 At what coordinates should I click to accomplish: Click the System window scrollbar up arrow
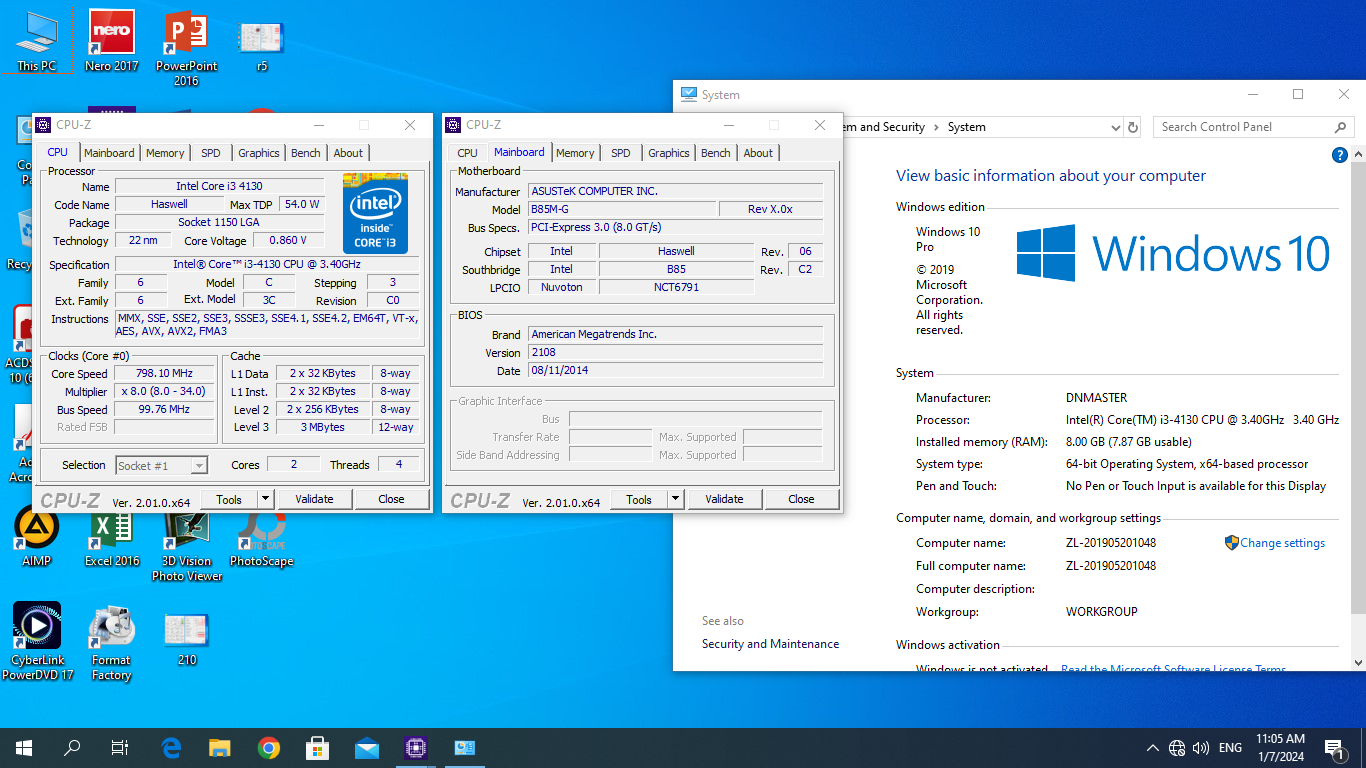(1358, 153)
